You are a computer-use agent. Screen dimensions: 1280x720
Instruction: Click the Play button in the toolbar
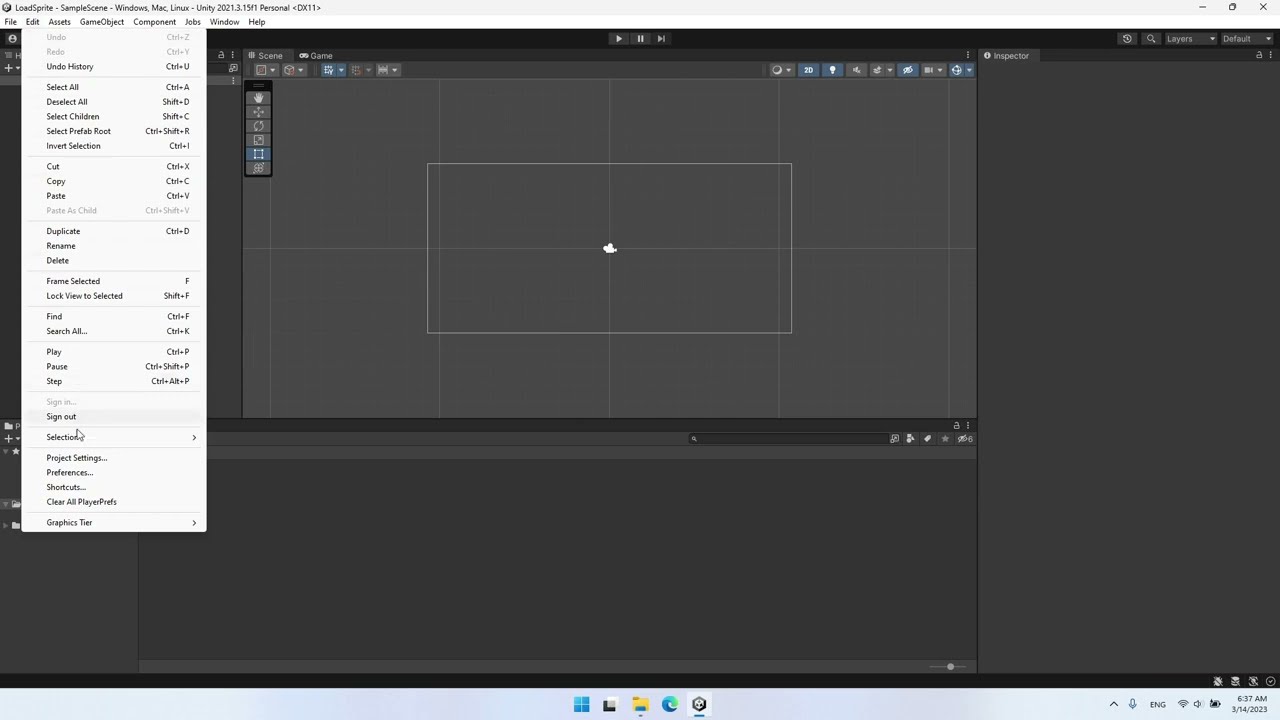[618, 38]
